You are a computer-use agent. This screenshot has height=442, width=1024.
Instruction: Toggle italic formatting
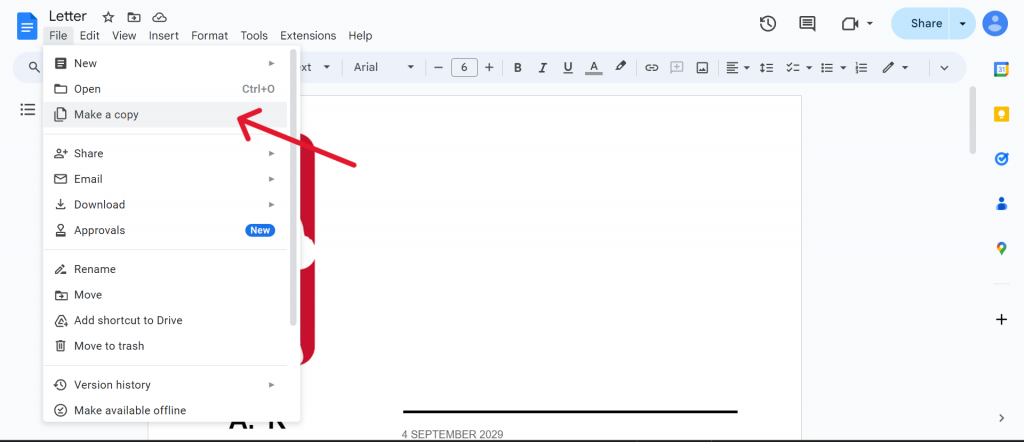(x=542, y=67)
